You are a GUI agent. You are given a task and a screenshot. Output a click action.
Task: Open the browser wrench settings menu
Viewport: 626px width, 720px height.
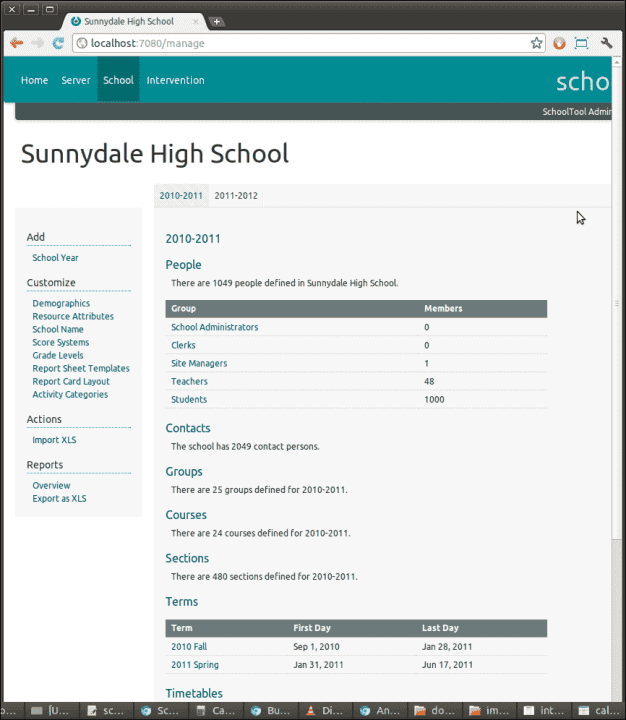(x=606, y=43)
